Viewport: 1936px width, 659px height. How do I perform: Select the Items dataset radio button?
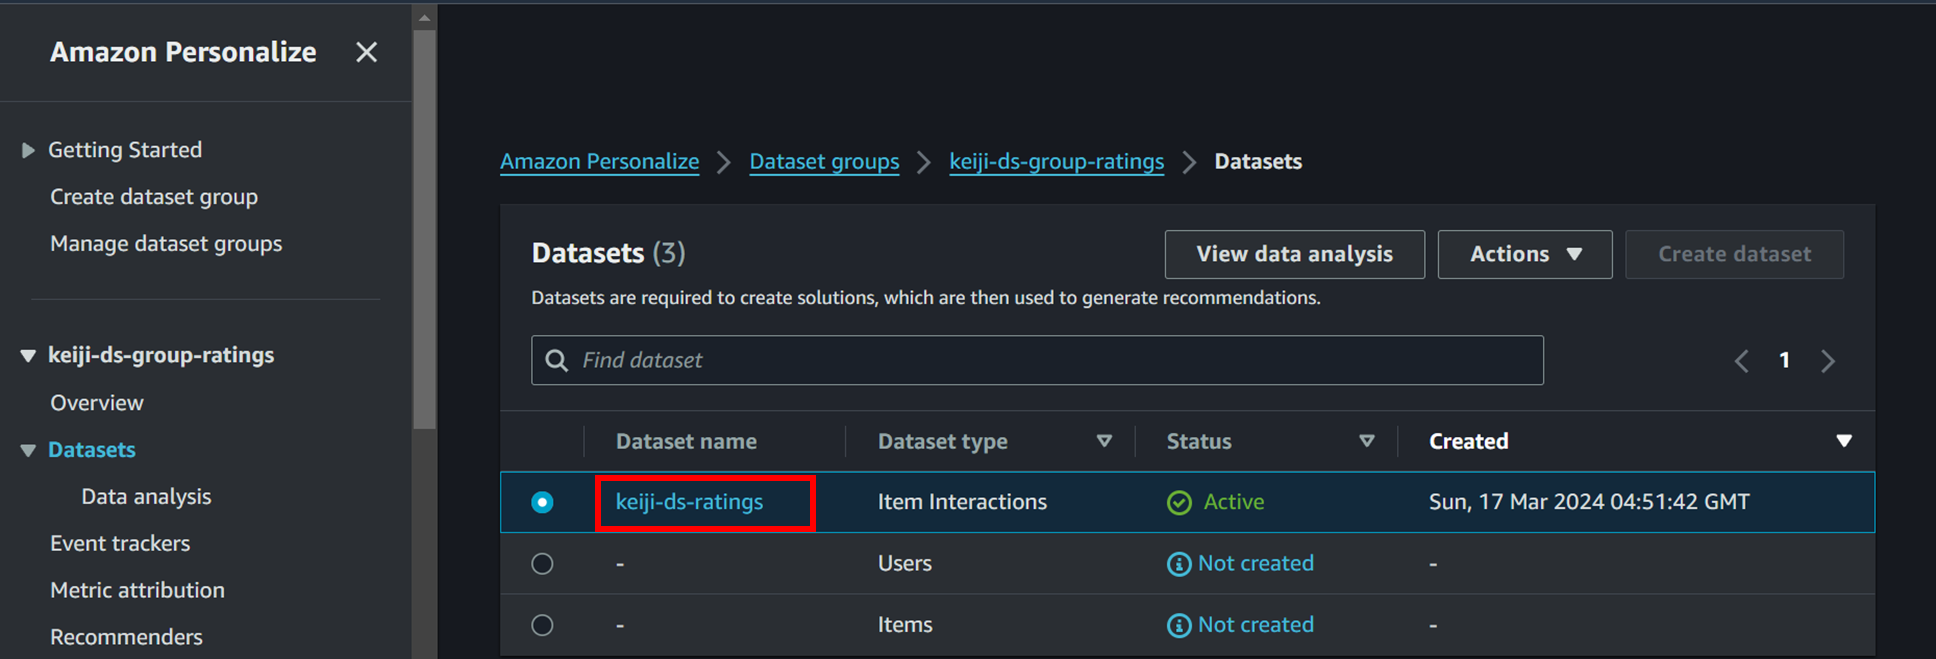click(542, 625)
